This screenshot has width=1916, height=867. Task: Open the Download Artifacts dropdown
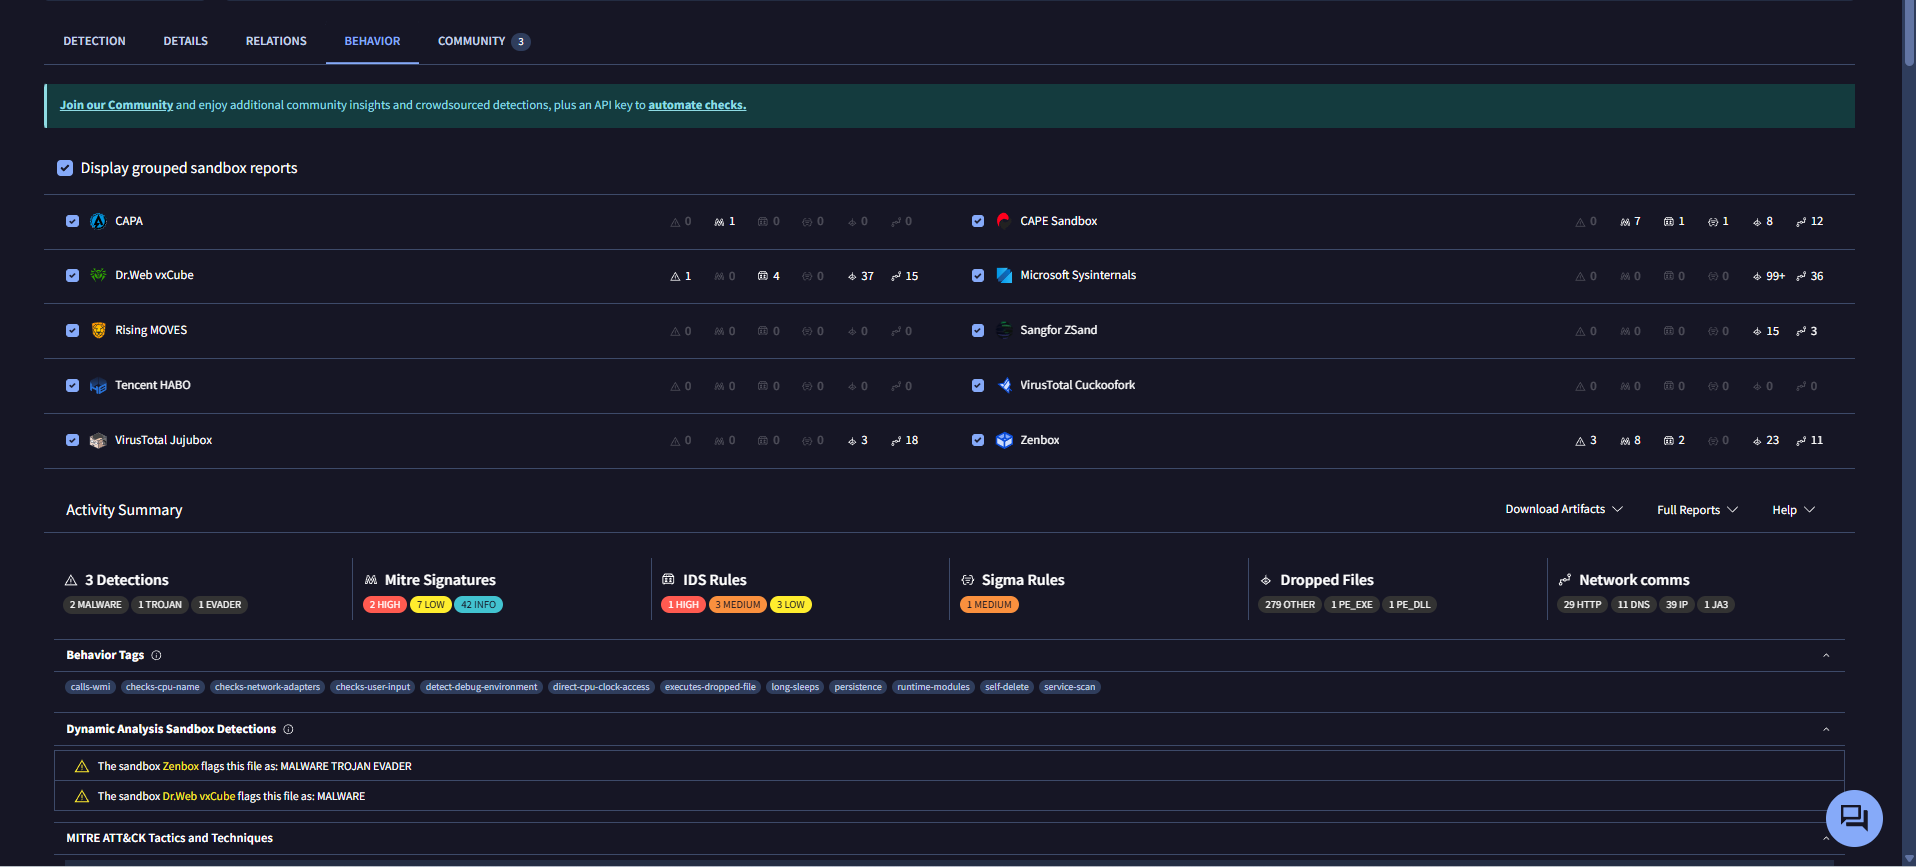1564,509
